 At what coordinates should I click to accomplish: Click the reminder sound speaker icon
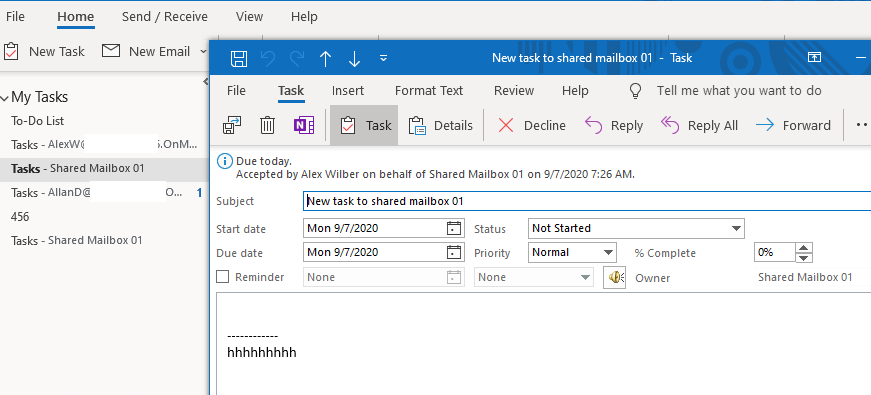(x=615, y=277)
